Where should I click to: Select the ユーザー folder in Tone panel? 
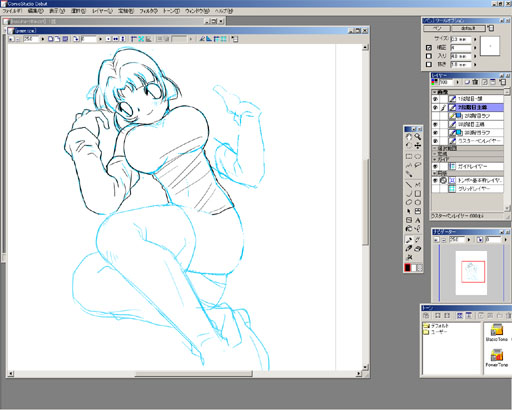coord(436,332)
